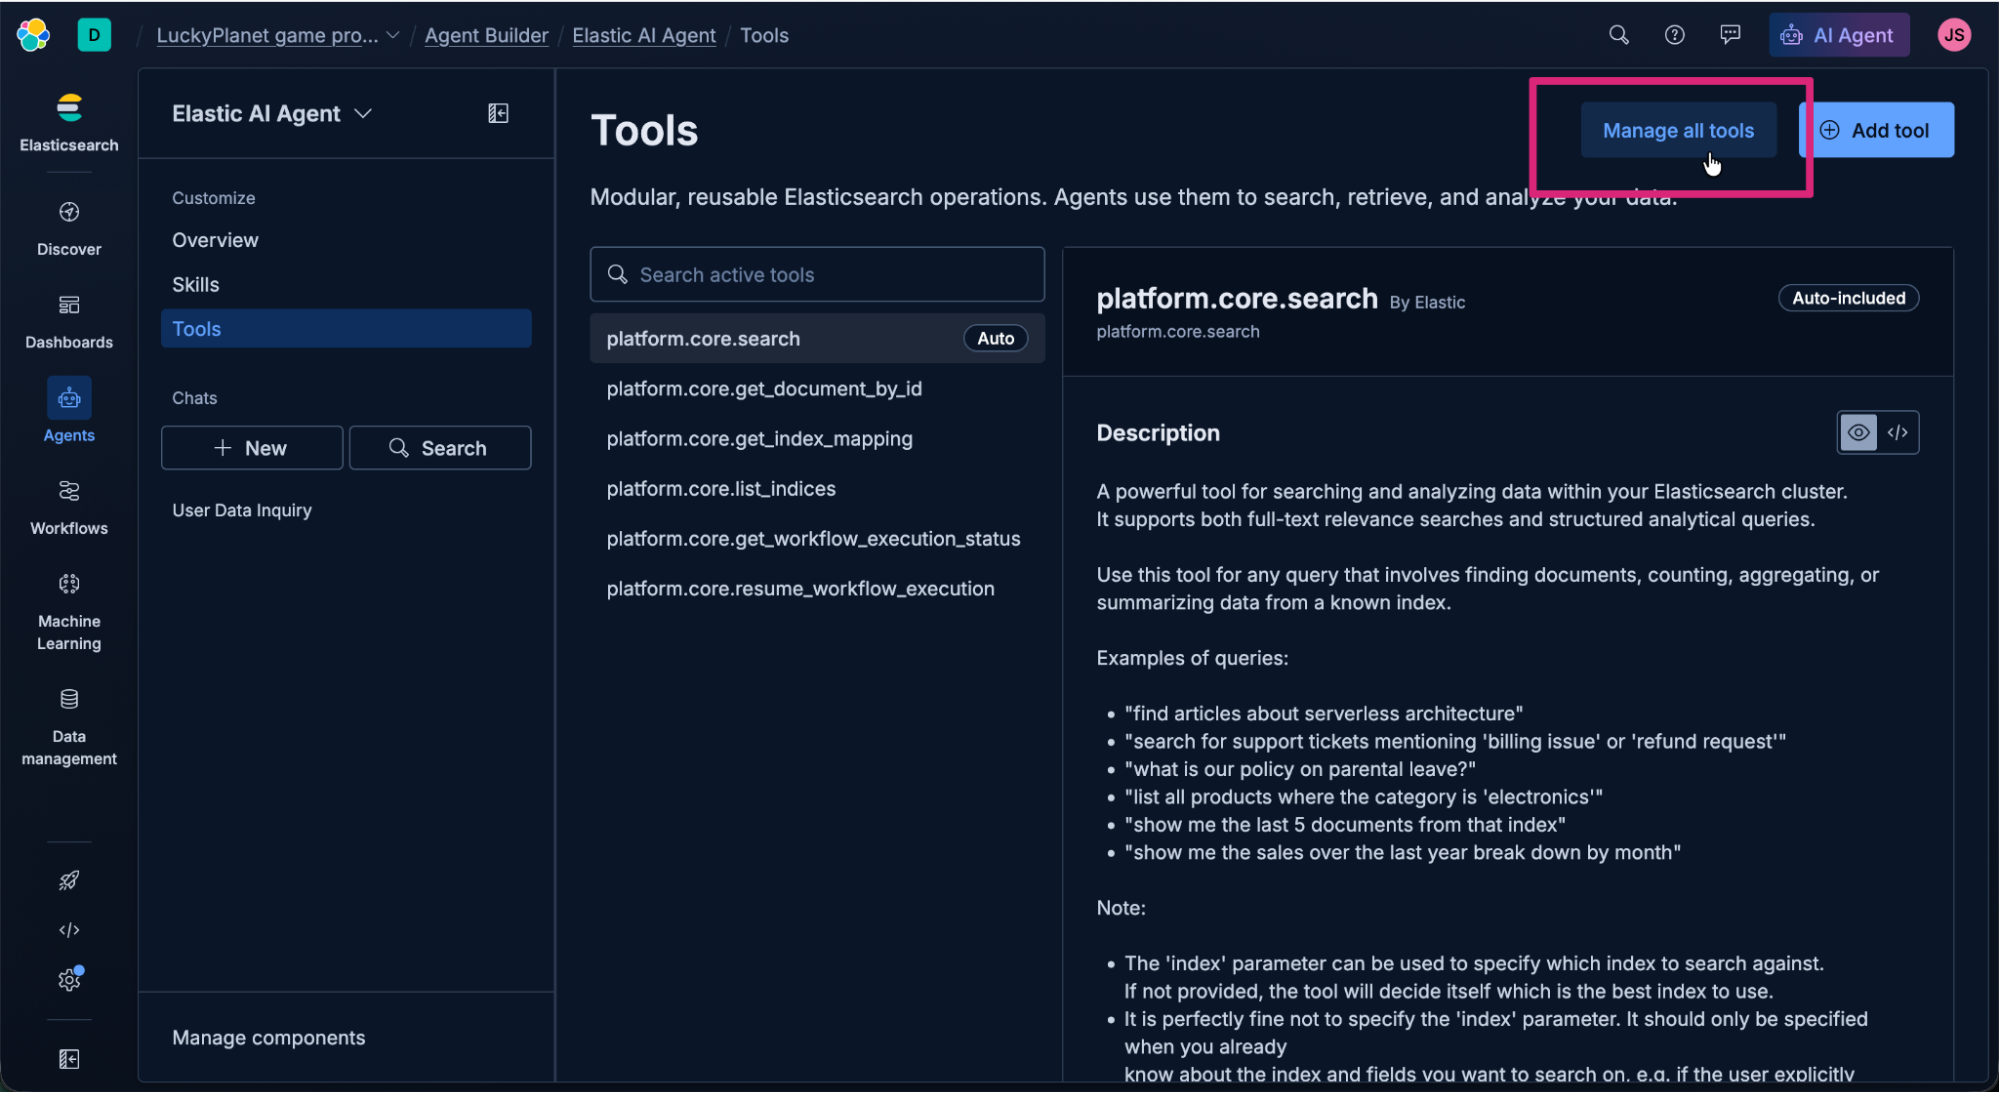Click the Elastic logo in the header
The height and width of the screenshot is (1093, 1999).
pyautogui.click(x=33, y=35)
